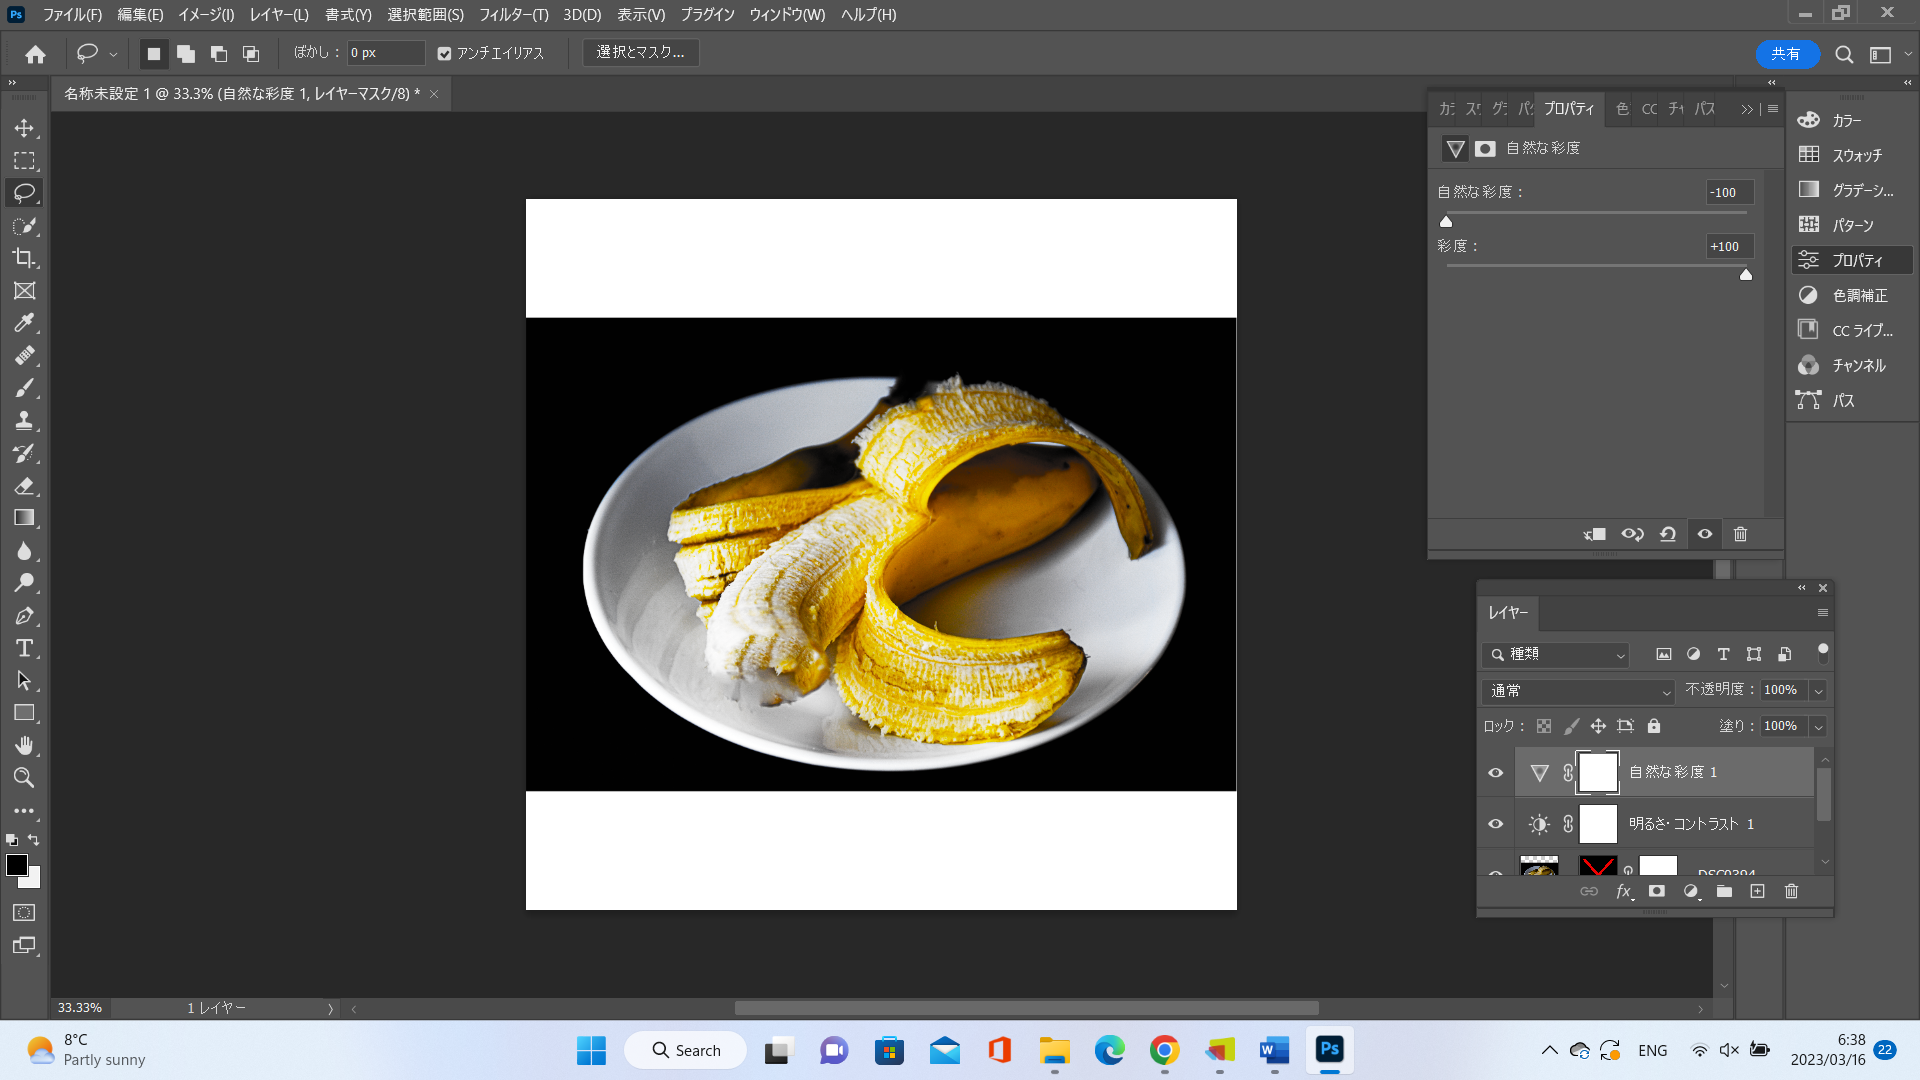The width and height of the screenshot is (1920, 1080).
Task: Select the Hand tool
Action: (24, 745)
